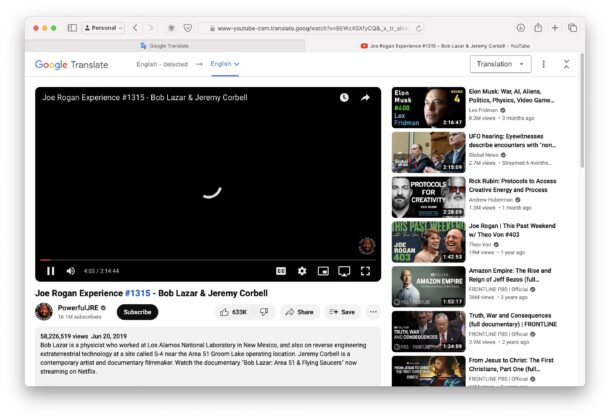Like the video with 633K likes
This screenshot has width=610, height=419.
233,312
